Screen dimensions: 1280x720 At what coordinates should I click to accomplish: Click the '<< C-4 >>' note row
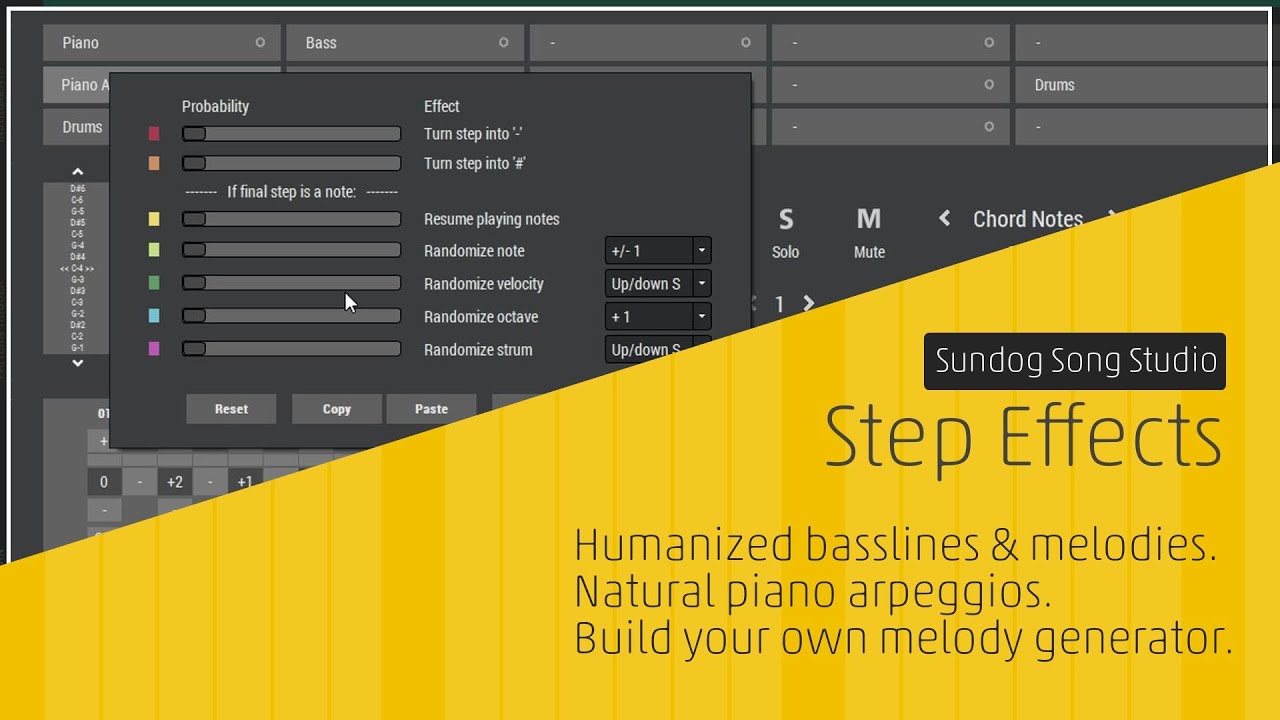[x=77, y=269]
